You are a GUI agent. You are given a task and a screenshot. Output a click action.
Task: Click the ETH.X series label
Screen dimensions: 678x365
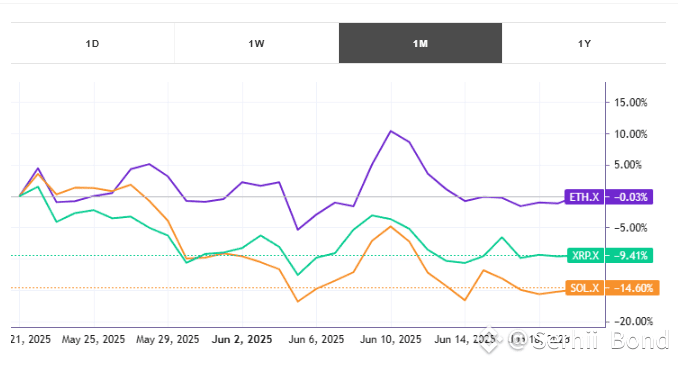pos(584,197)
